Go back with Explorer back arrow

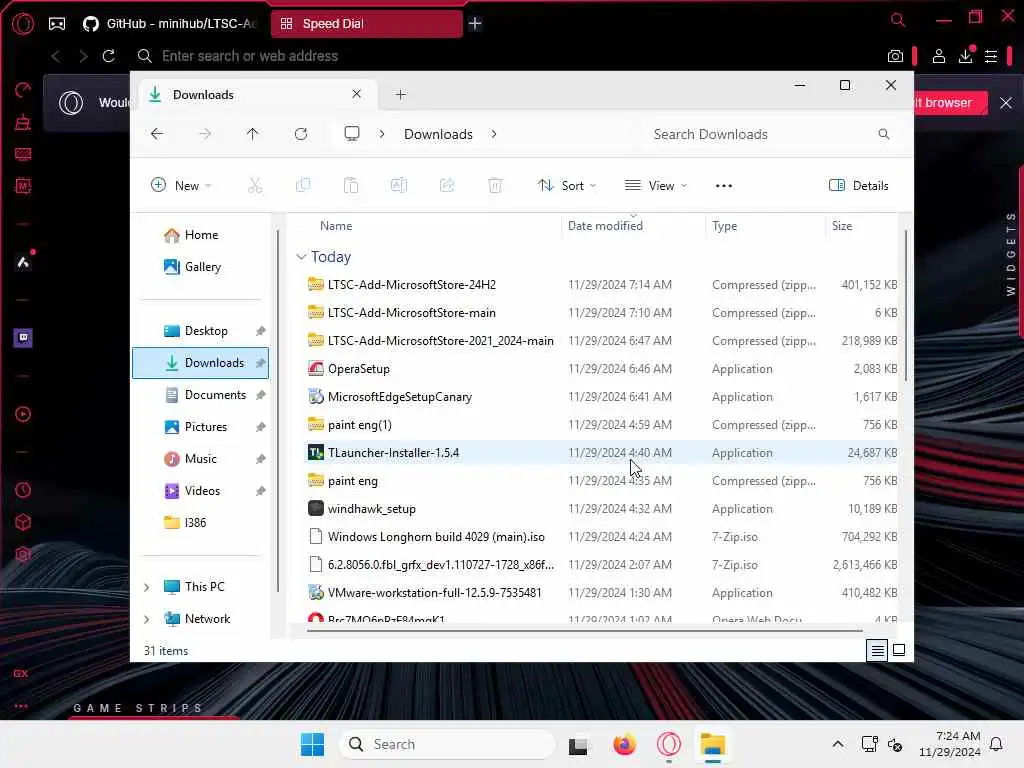pos(157,134)
